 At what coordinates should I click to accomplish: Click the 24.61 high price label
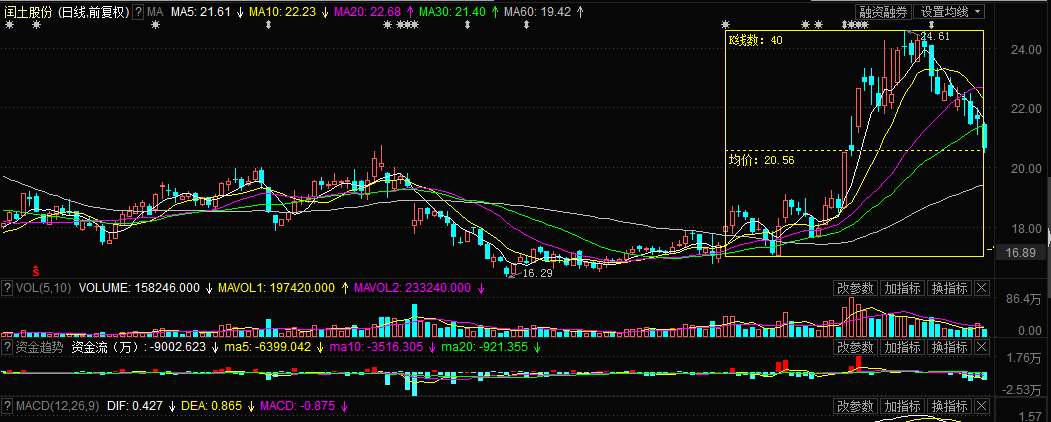point(935,36)
